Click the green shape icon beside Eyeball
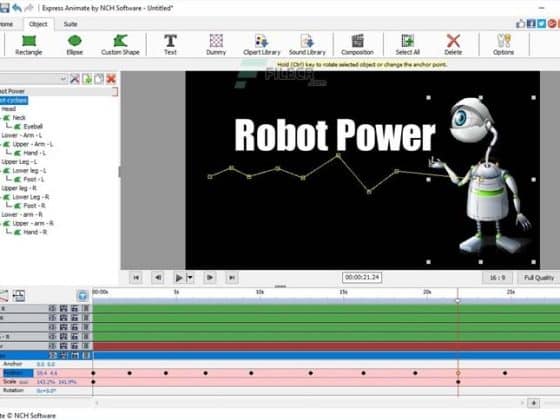560x420 pixels. pos(17,126)
